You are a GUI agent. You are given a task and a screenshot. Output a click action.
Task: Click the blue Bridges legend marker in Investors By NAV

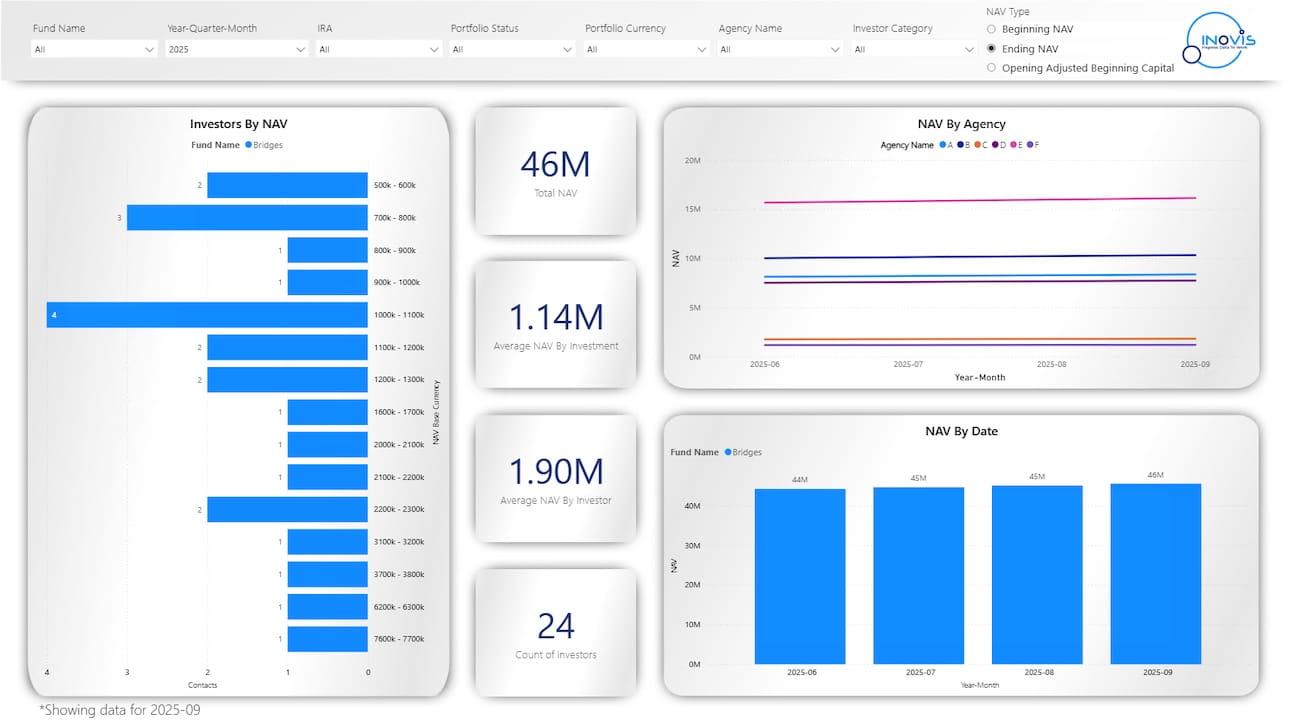[x=249, y=145]
